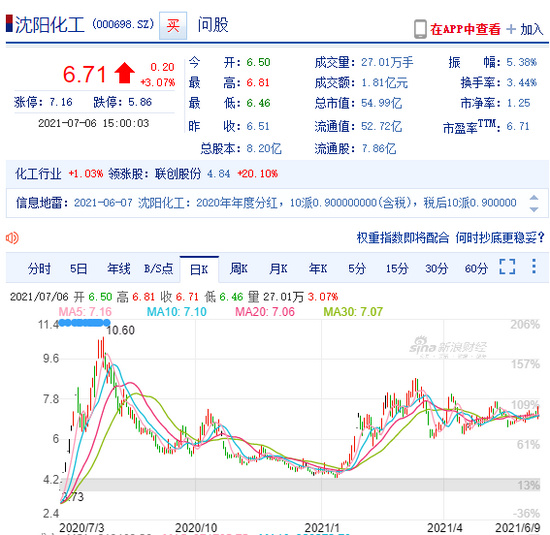The height and width of the screenshot is (535, 550).
Task: Click the 2020/10 date axis label
Action: pyautogui.click(x=196, y=527)
